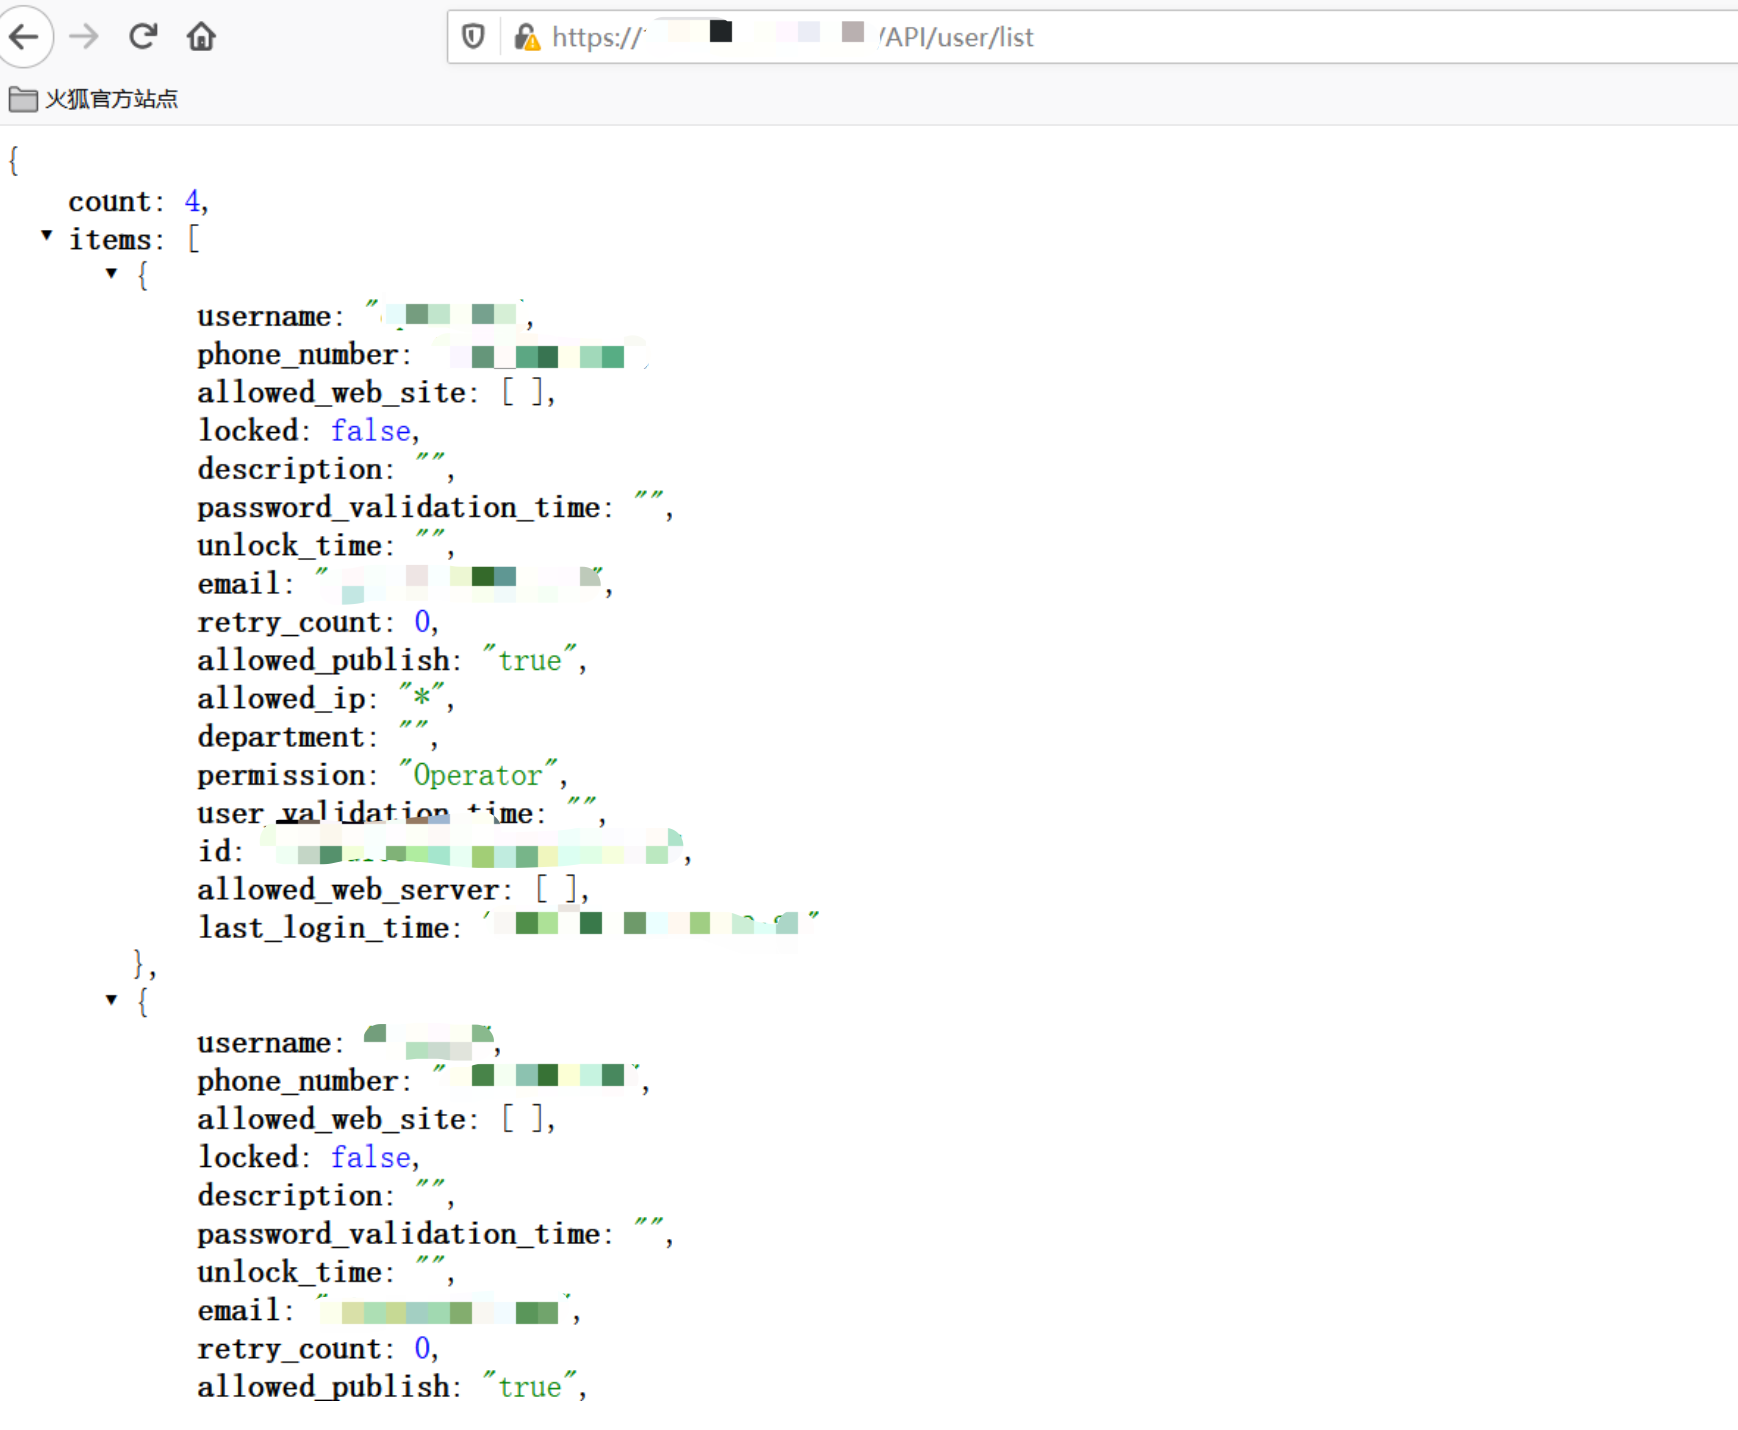This screenshot has height=1430, width=1738.
Task: Click the first user's locked false value
Action: (370, 430)
